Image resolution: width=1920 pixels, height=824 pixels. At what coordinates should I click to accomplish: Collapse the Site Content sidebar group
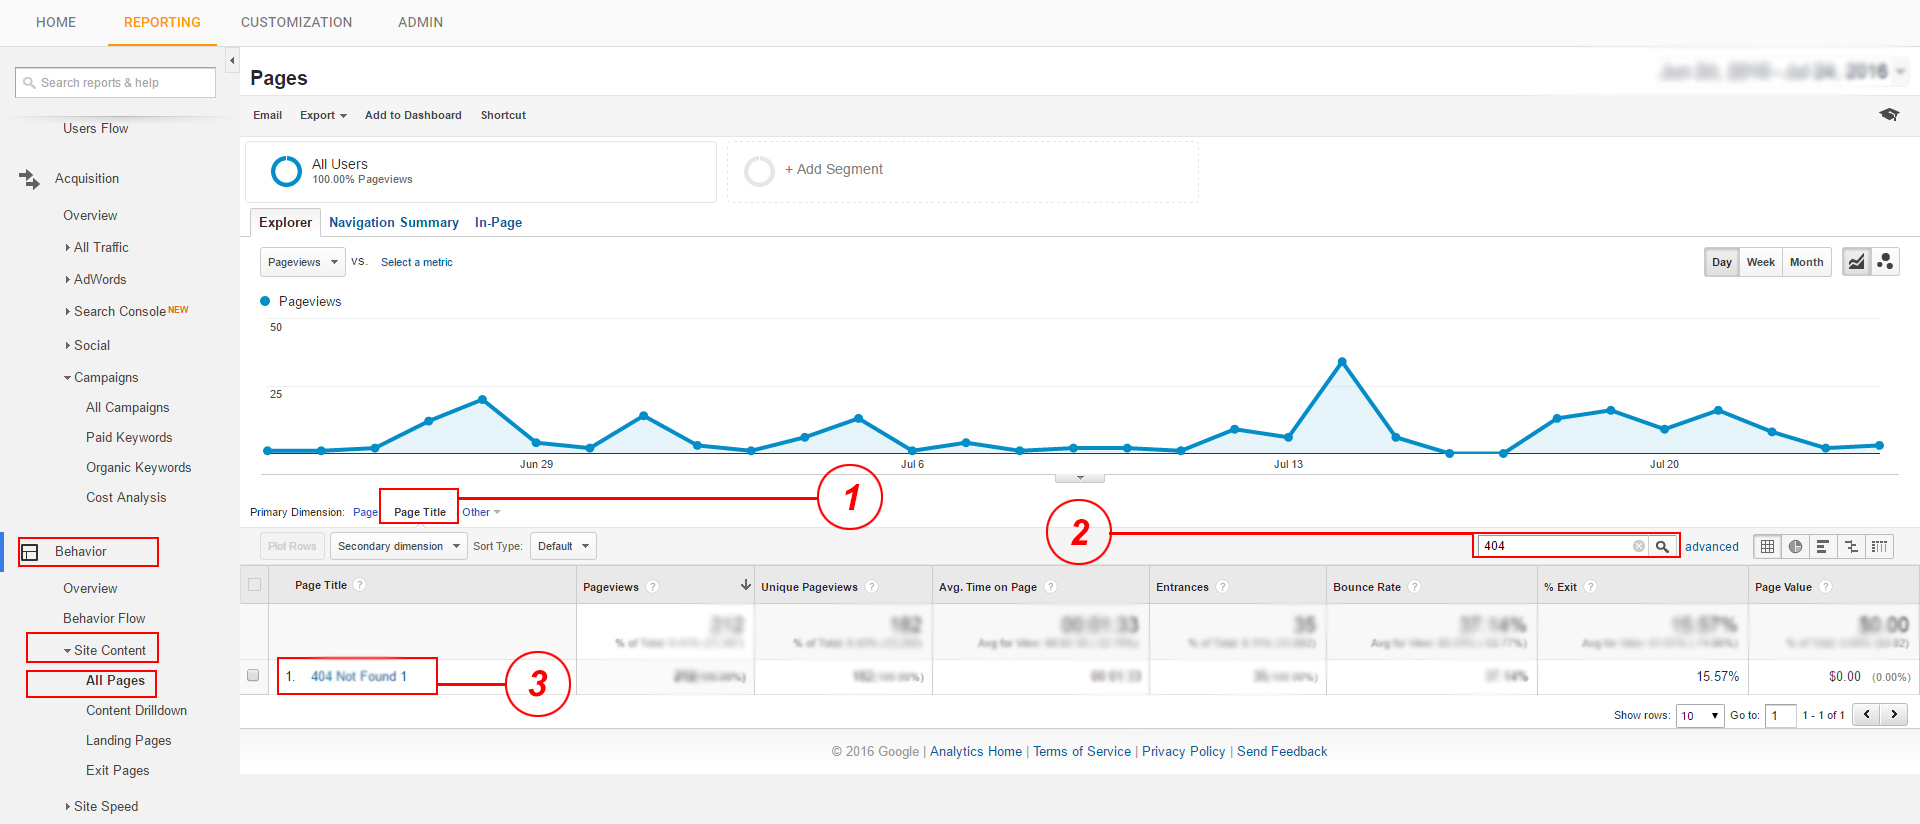[105, 650]
